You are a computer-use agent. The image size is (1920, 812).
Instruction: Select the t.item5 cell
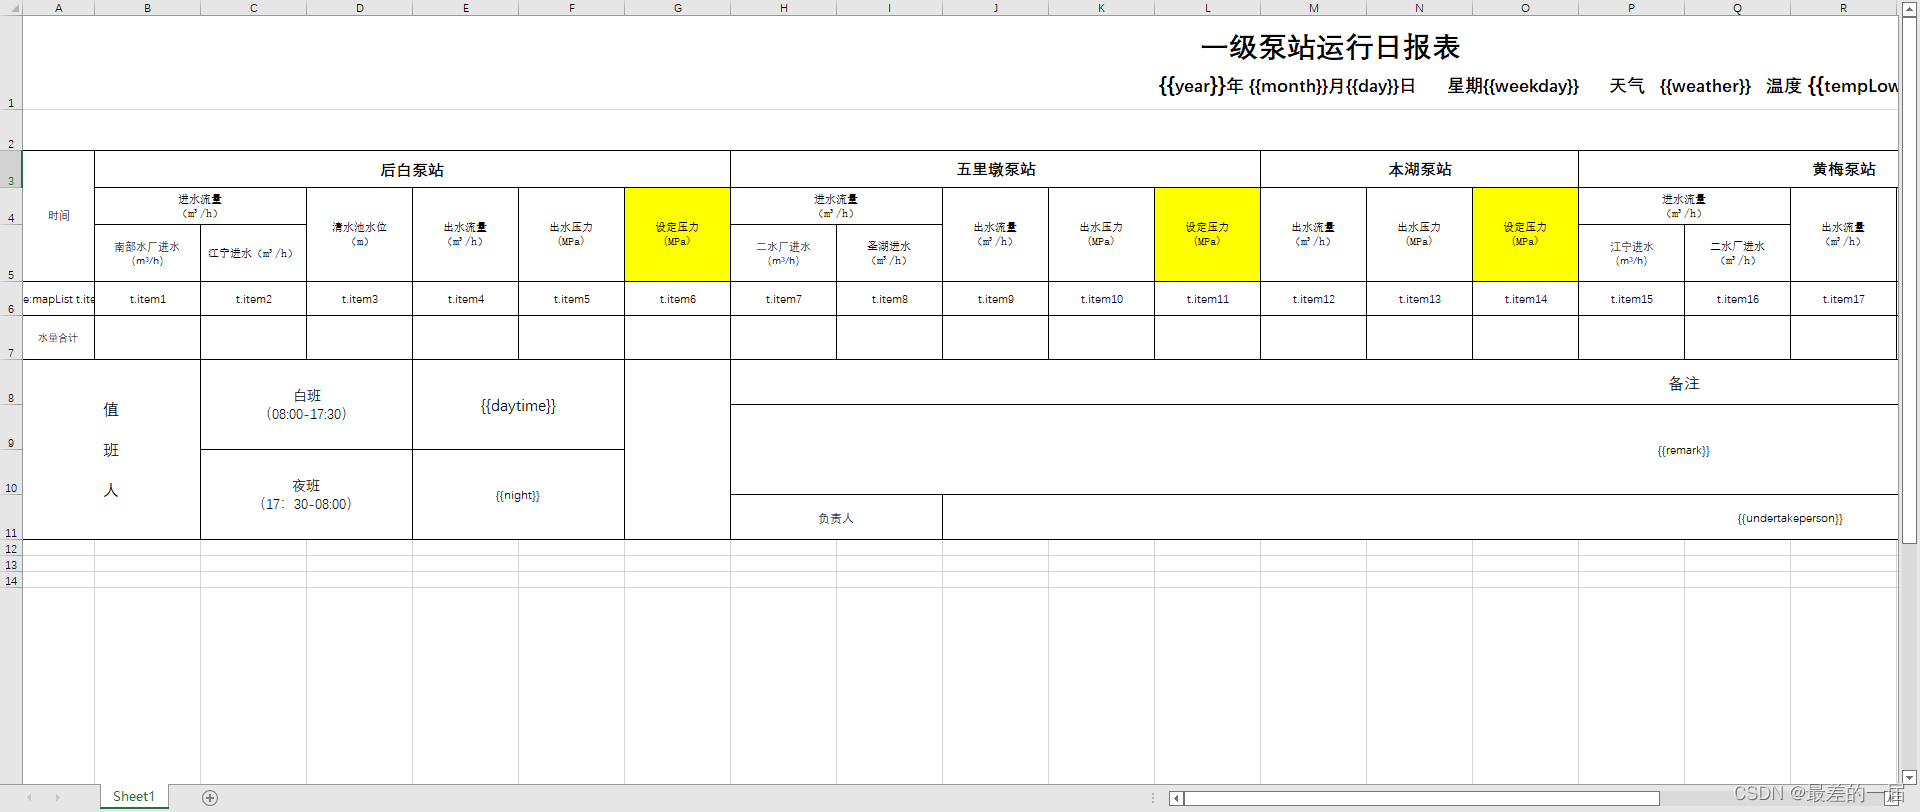572,299
